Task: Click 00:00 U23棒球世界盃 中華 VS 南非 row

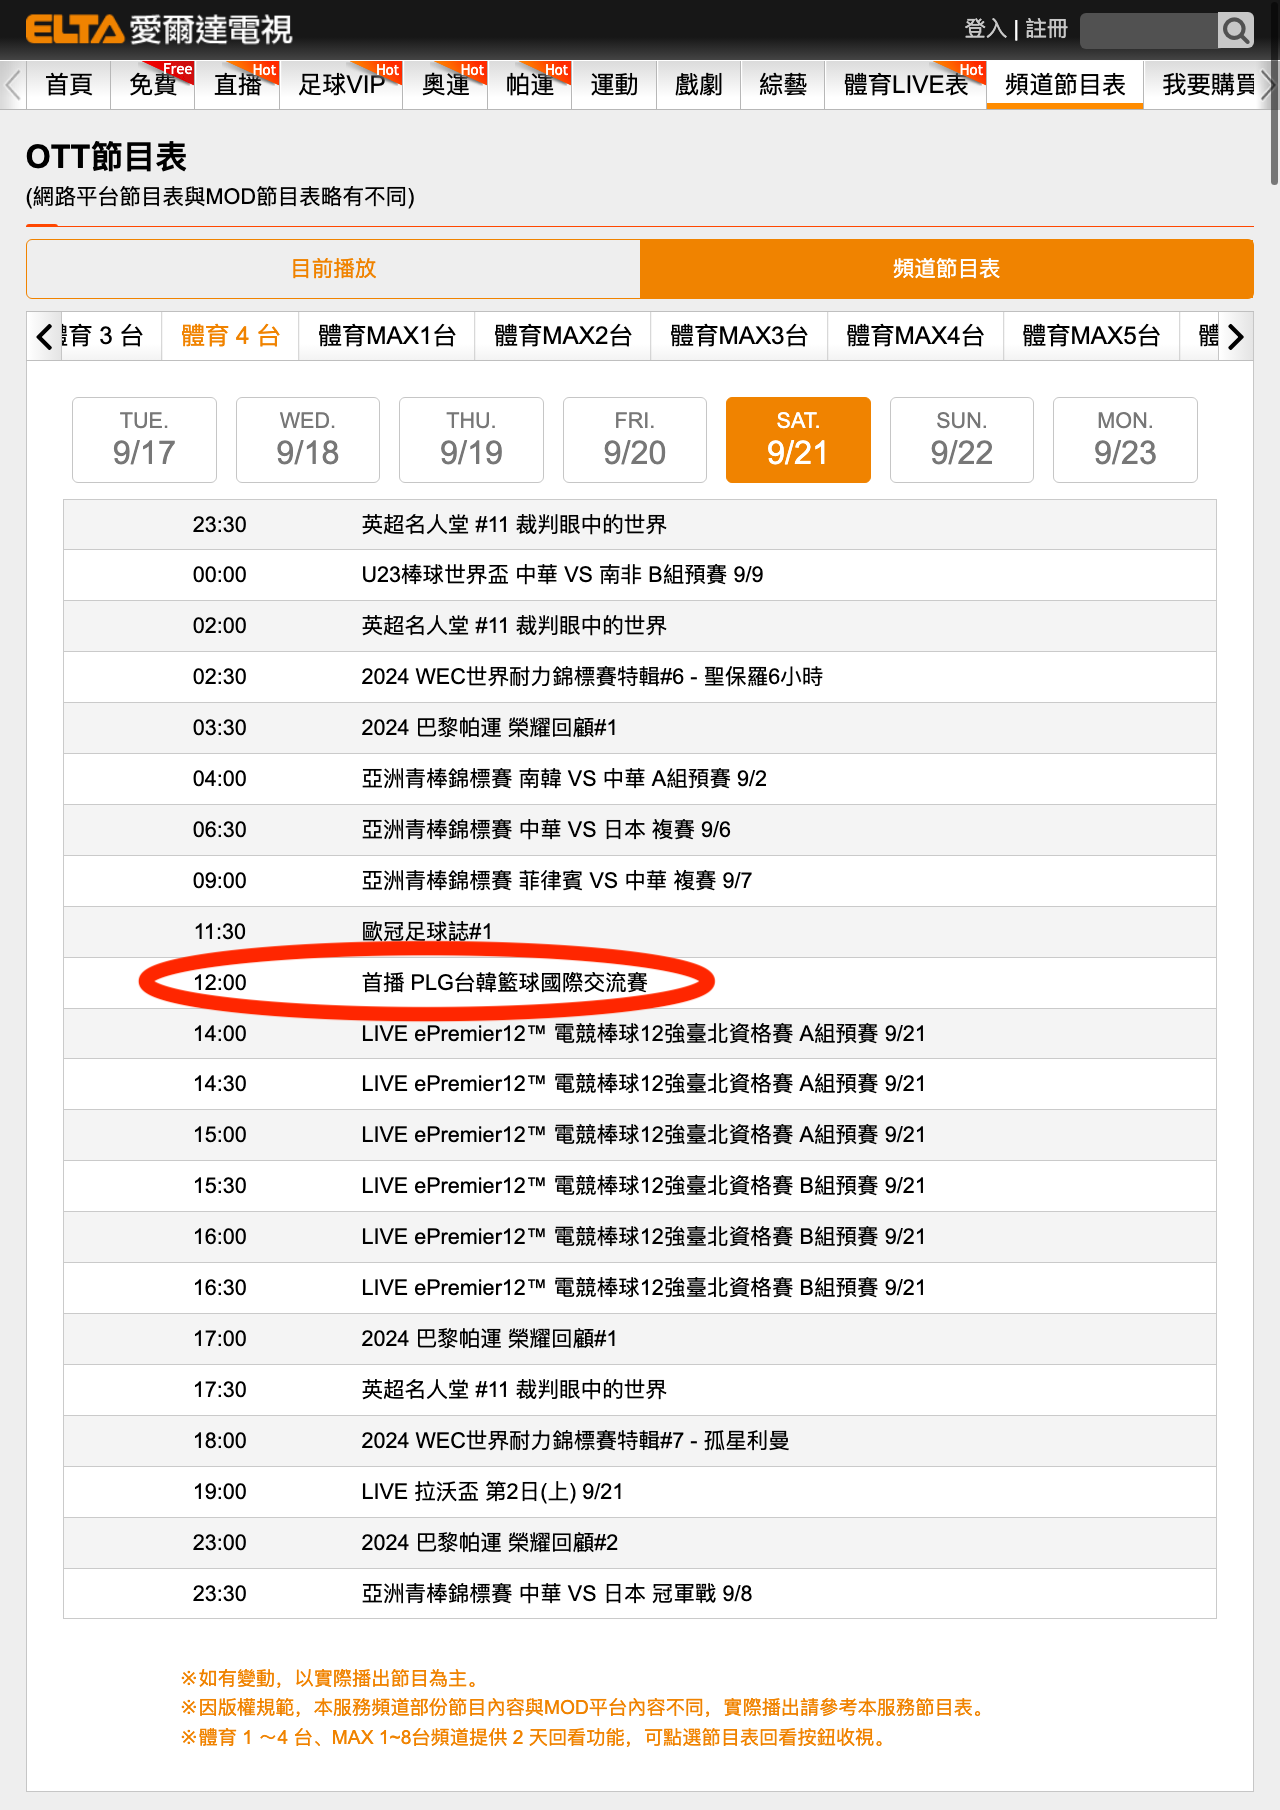Action: coord(640,575)
